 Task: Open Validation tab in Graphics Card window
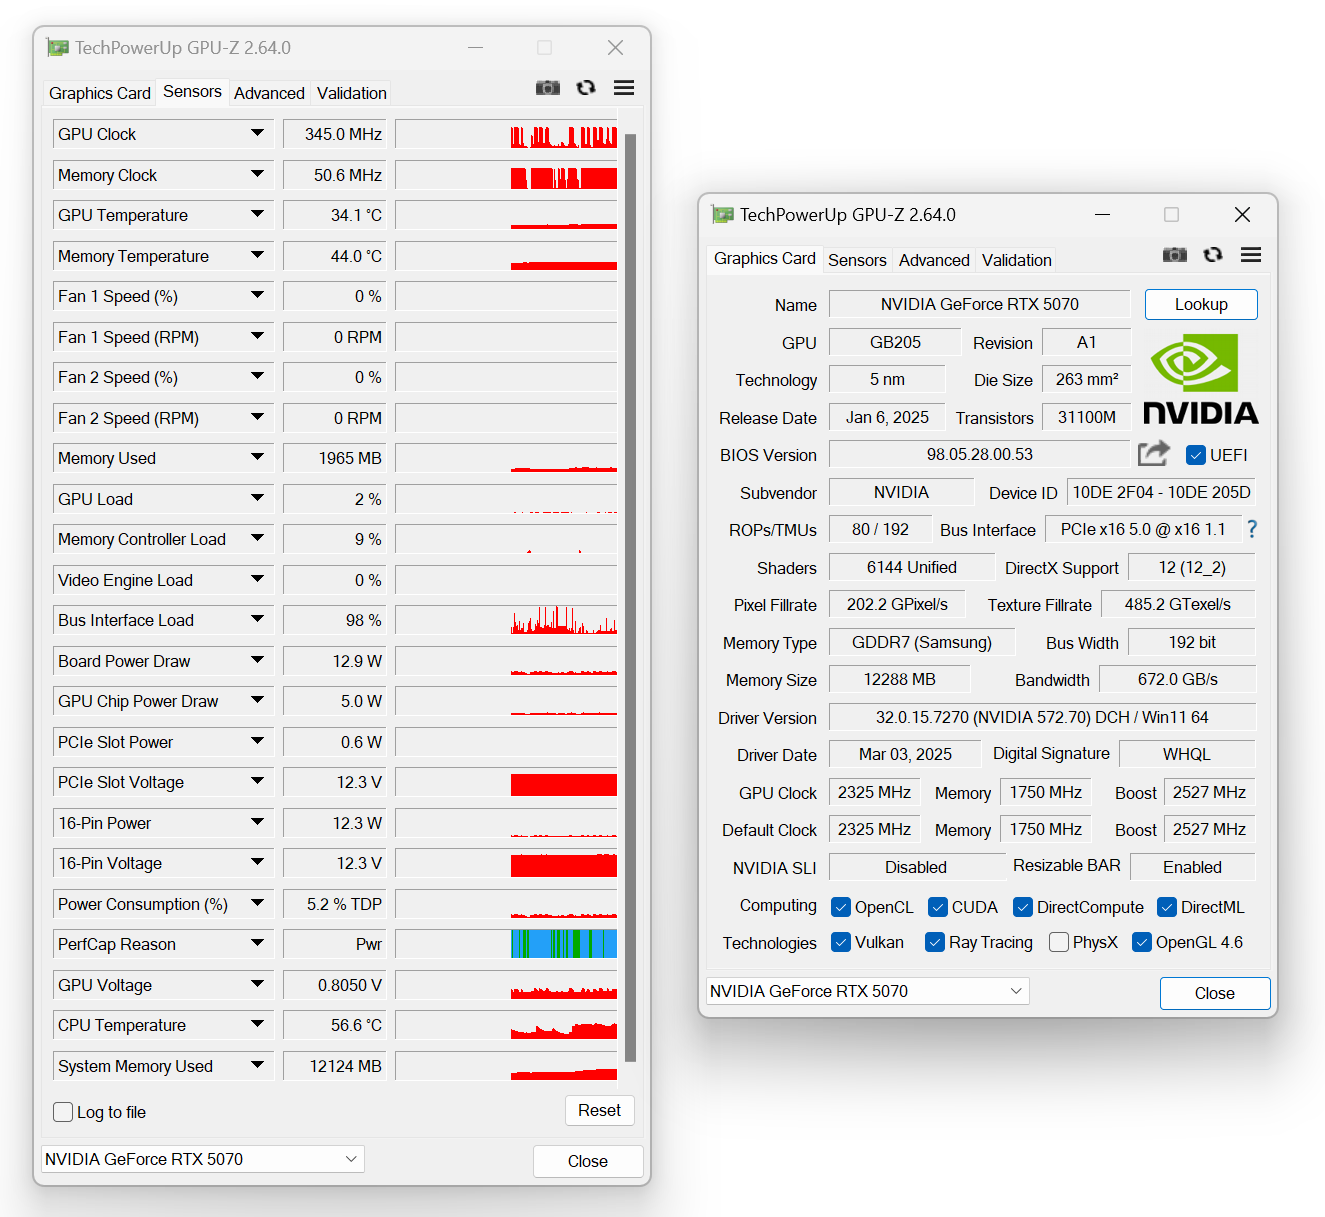(1016, 260)
